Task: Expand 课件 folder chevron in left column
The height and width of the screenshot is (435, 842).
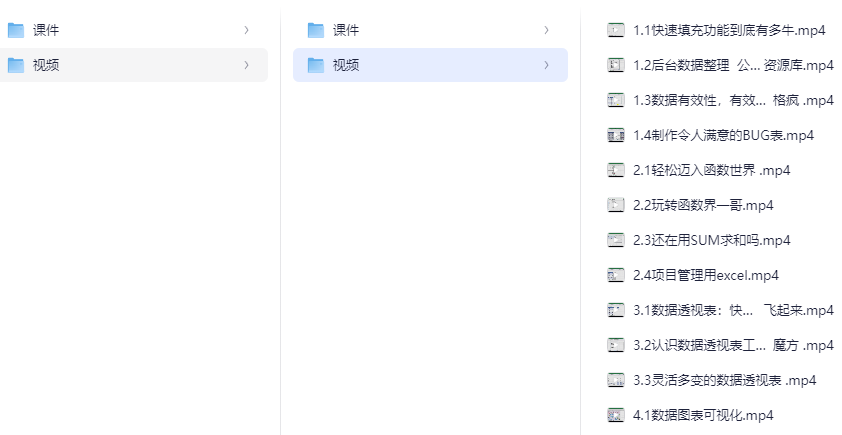Action: click(x=246, y=30)
